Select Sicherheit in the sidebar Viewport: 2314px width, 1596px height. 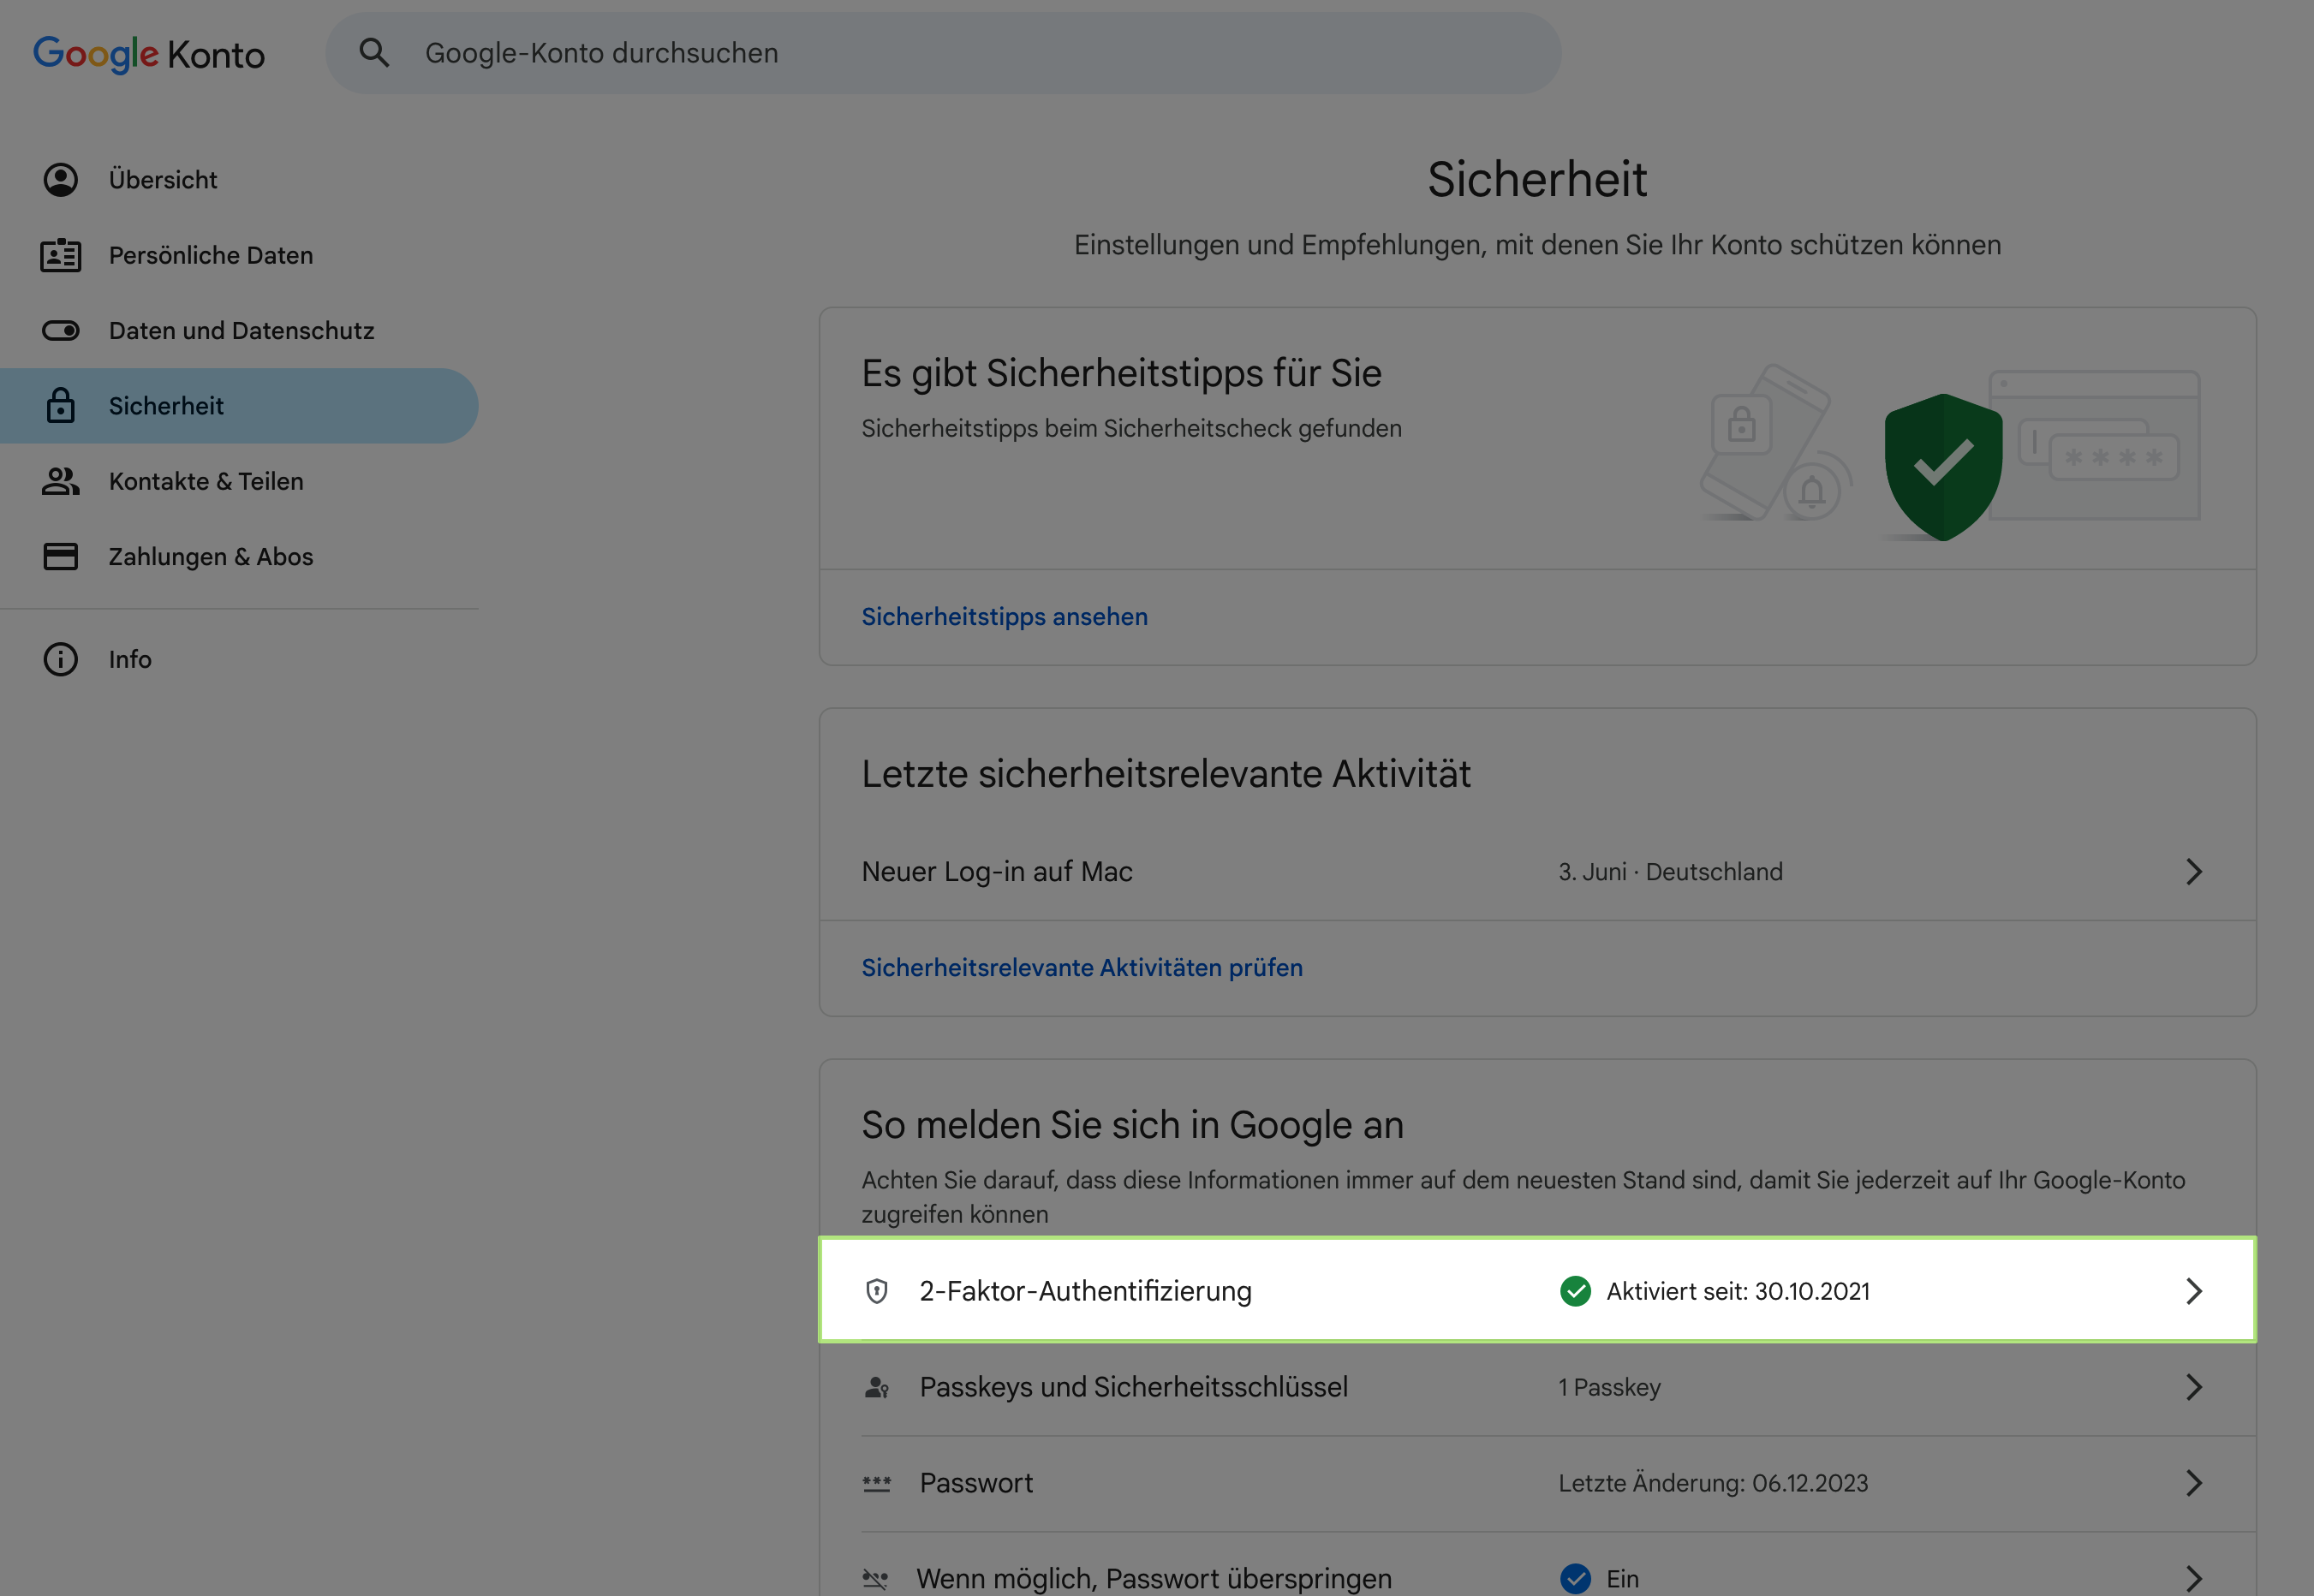click(x=166, y=406)
